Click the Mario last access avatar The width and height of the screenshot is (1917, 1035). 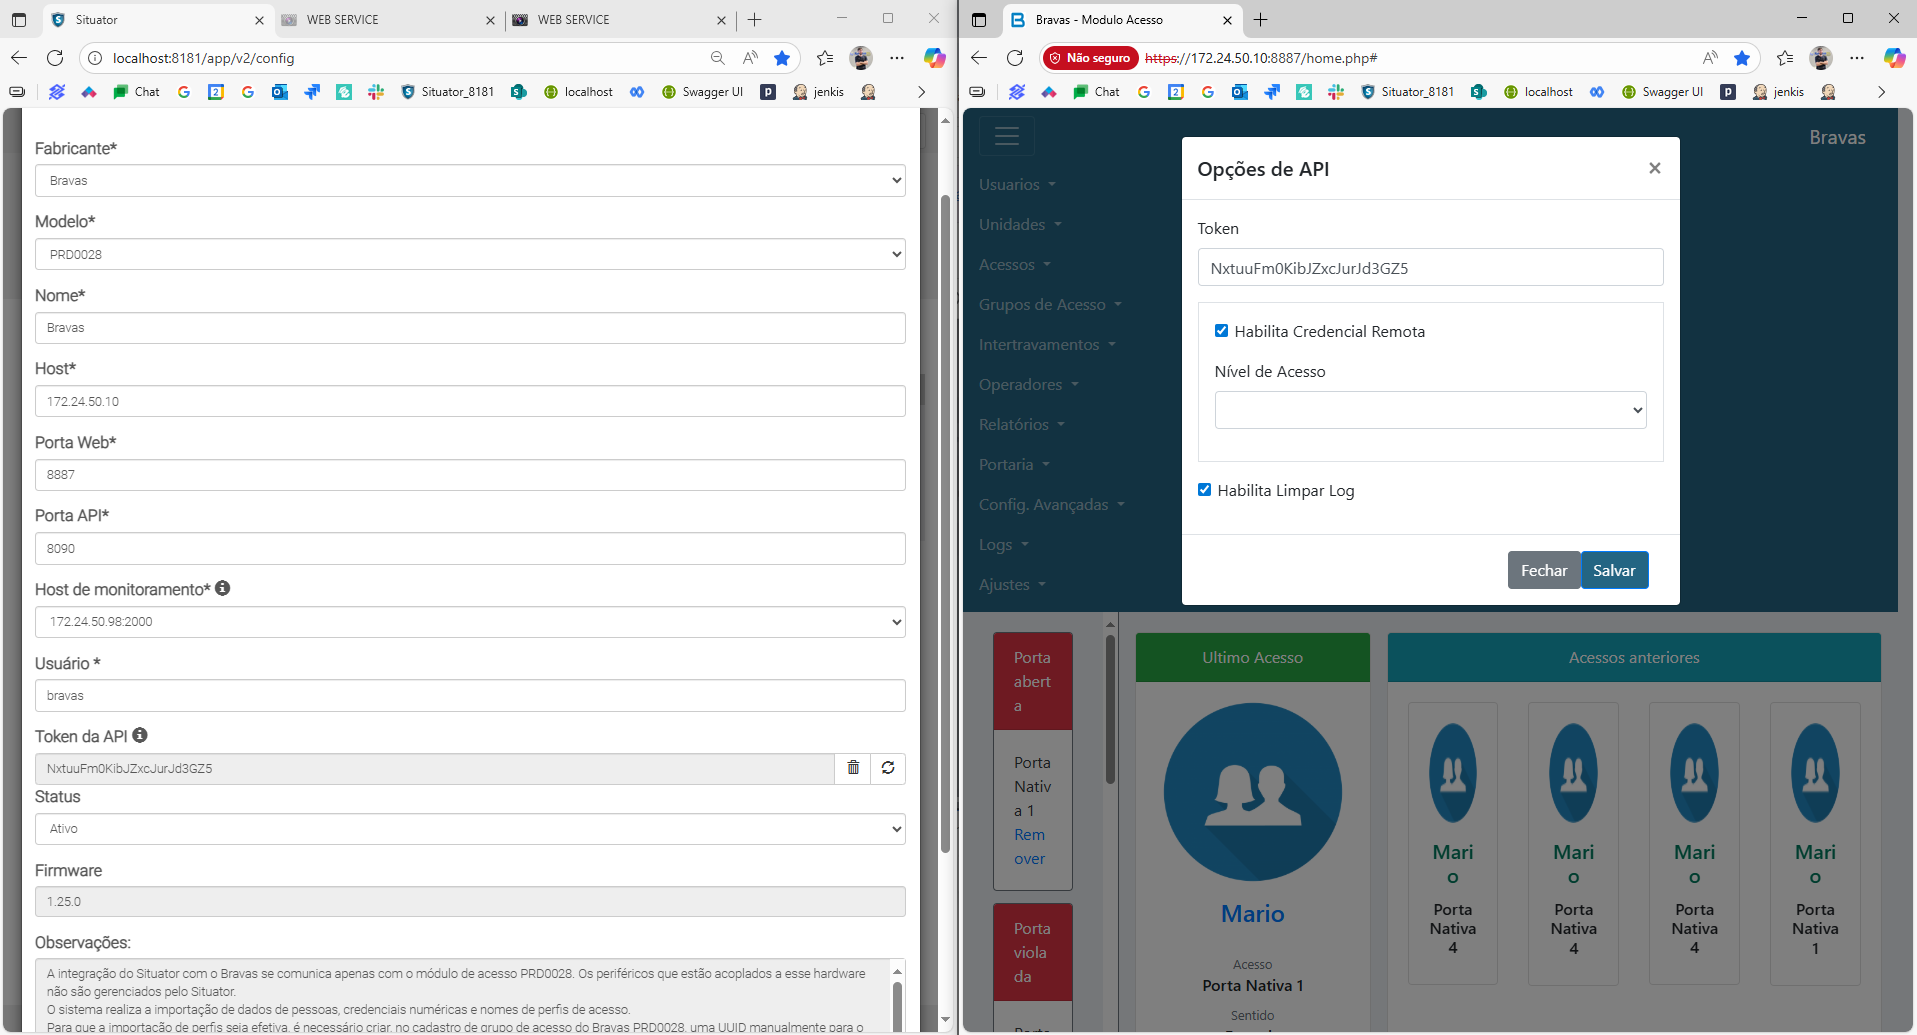click(x=1252, y=792)
